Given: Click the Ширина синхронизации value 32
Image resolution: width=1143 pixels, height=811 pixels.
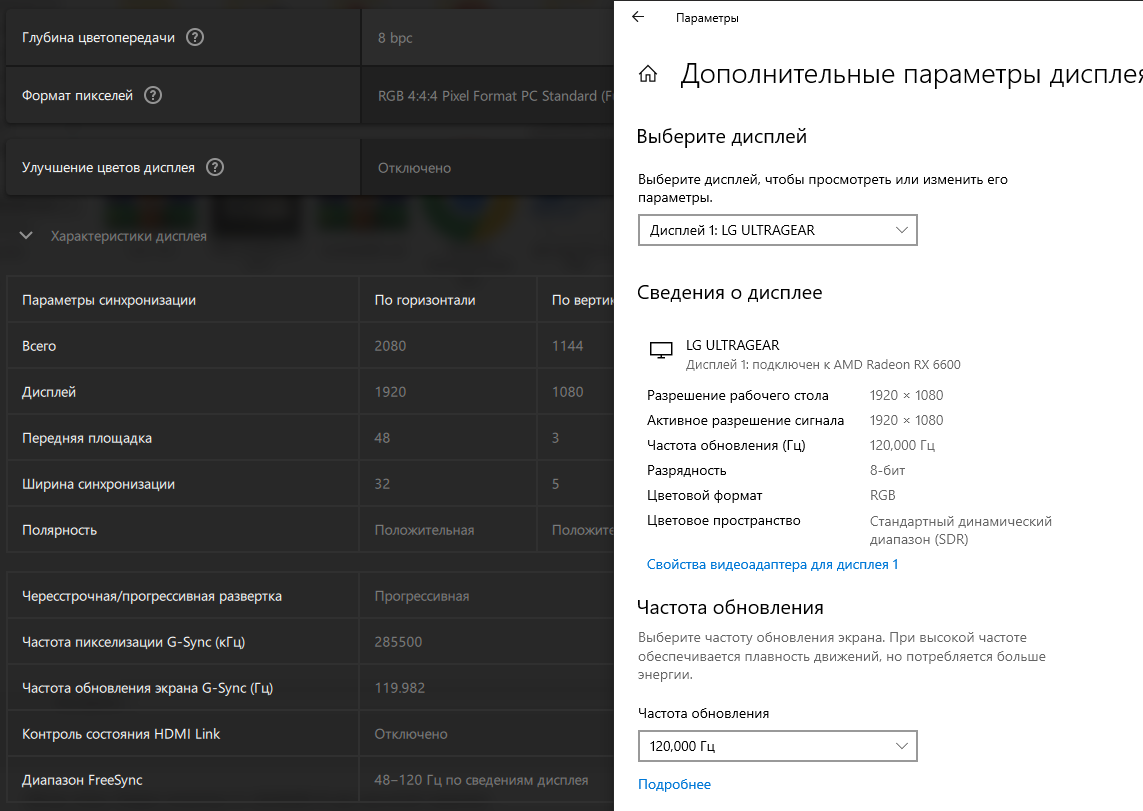Looking at the screenshot, I should pos(382,484).
